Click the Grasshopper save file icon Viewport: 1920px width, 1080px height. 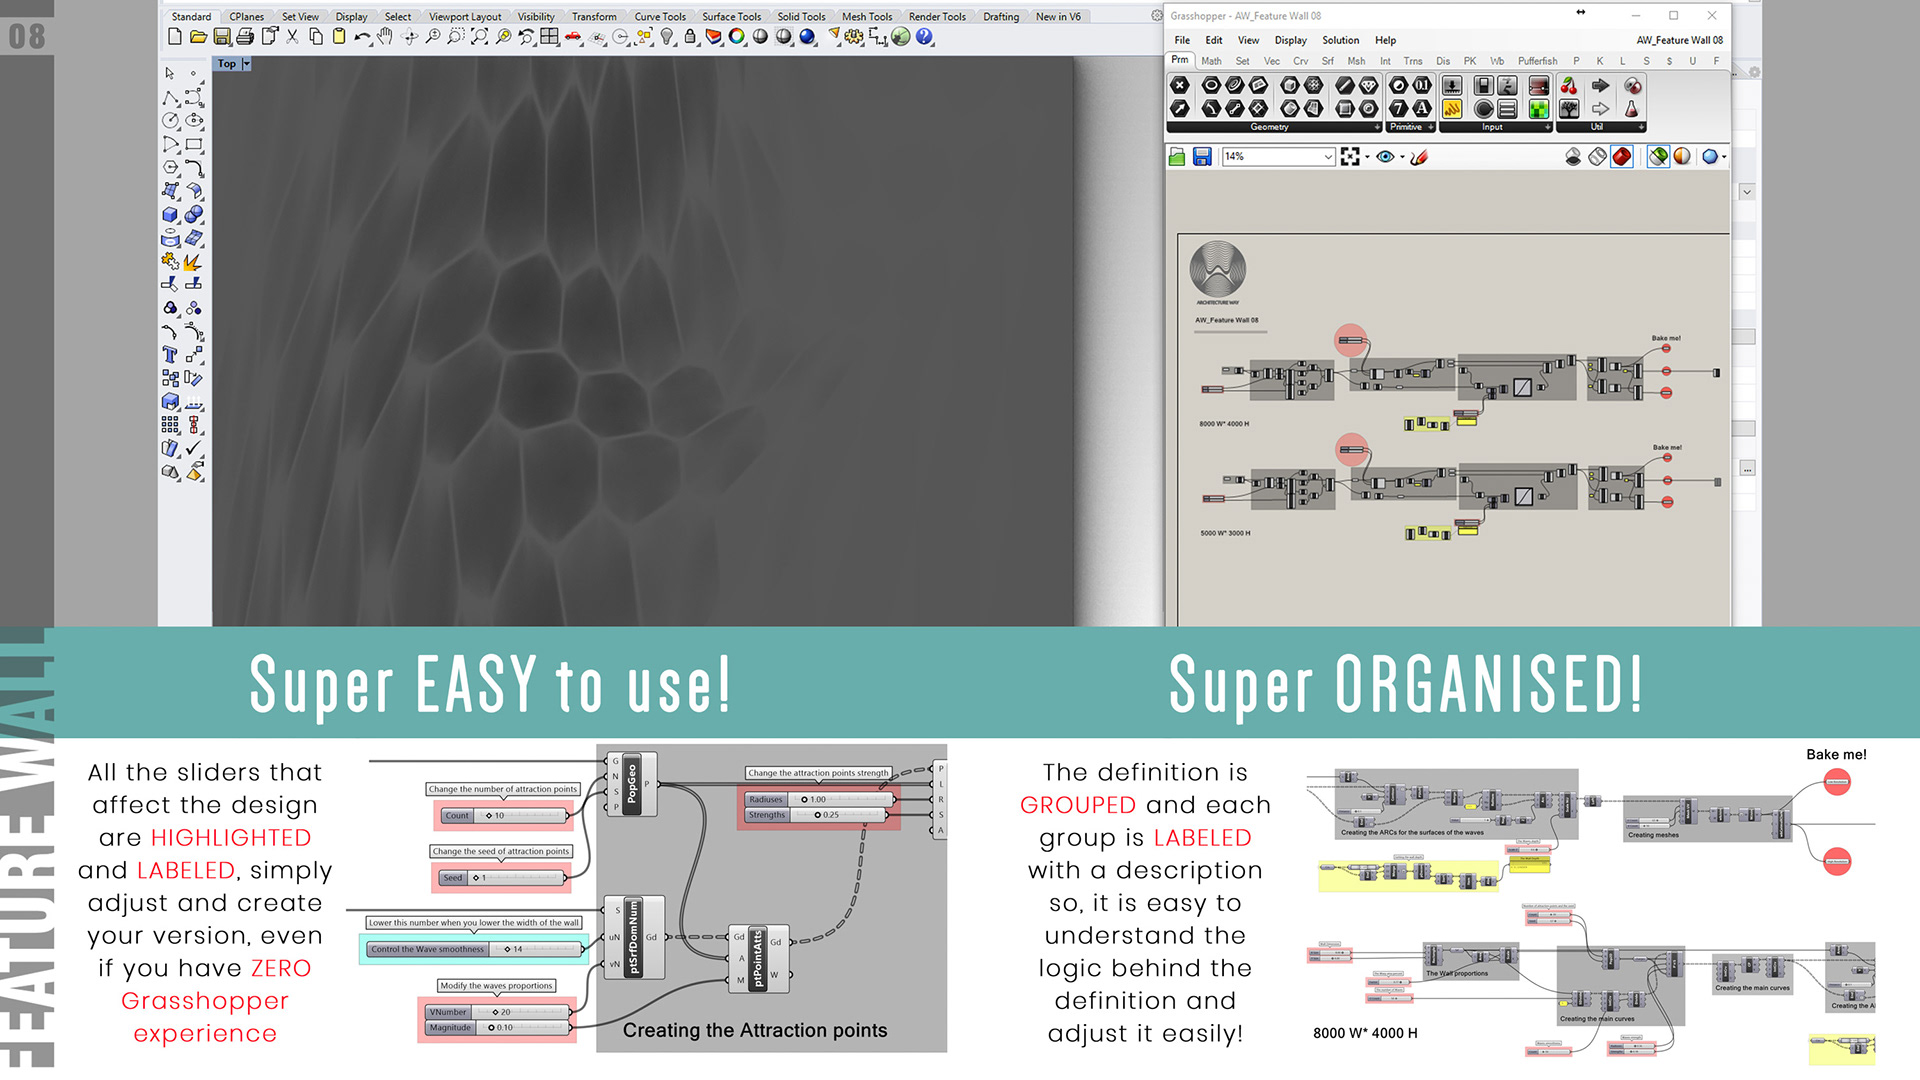(x=1202, y=157)
